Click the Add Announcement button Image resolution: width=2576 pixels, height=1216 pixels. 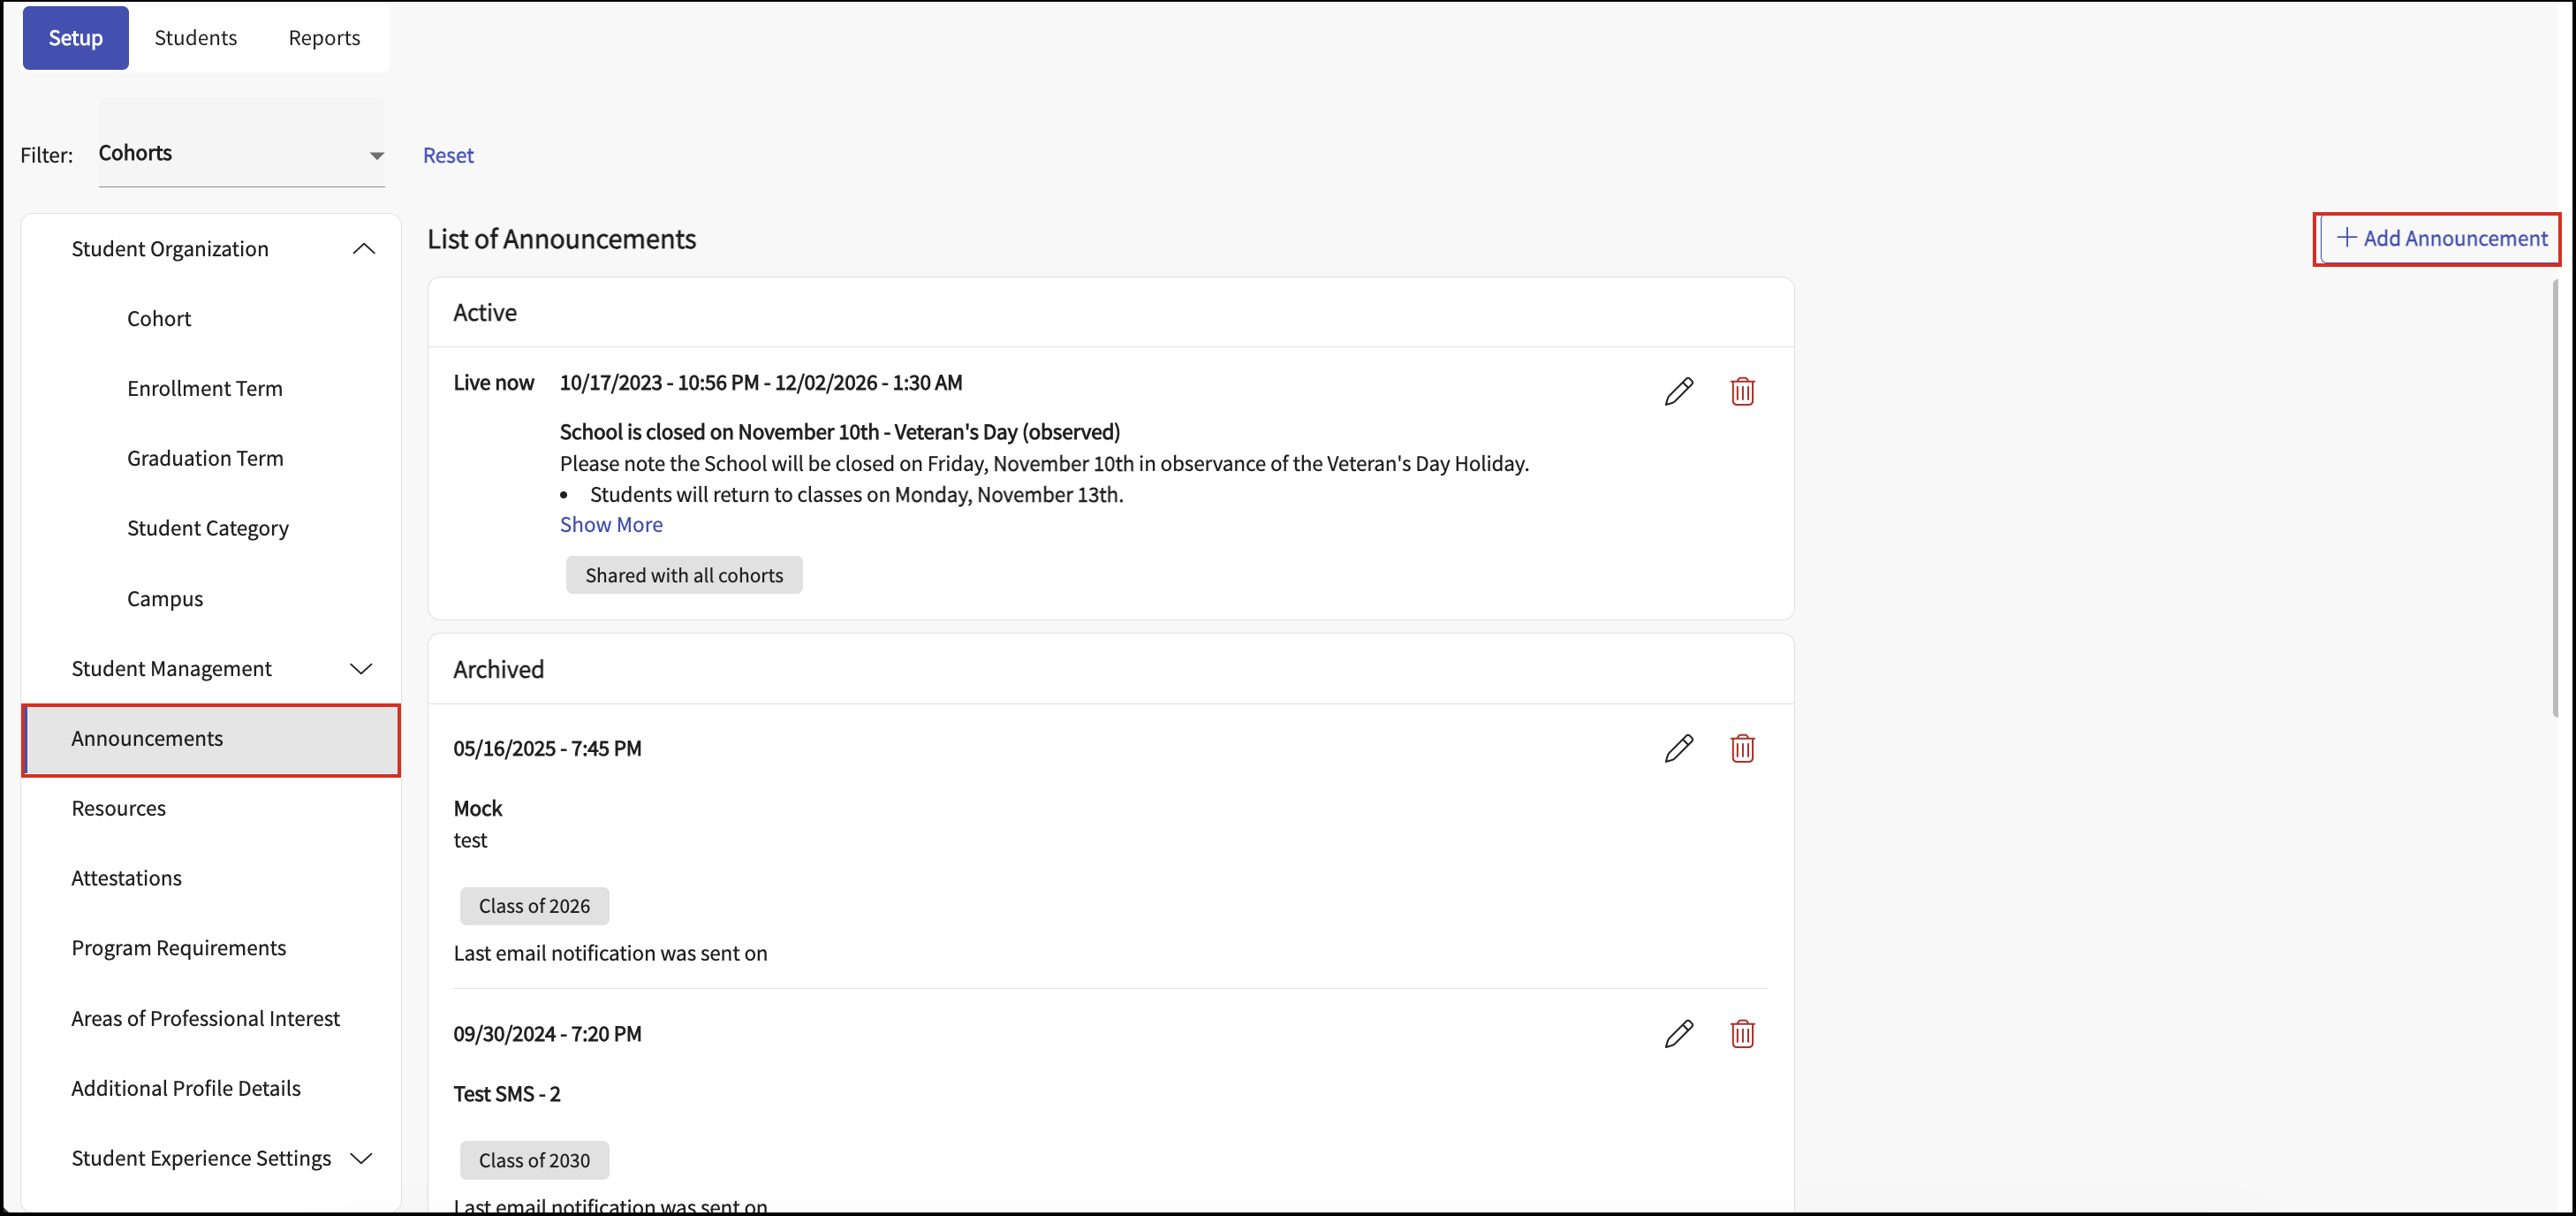[2441, 238]
